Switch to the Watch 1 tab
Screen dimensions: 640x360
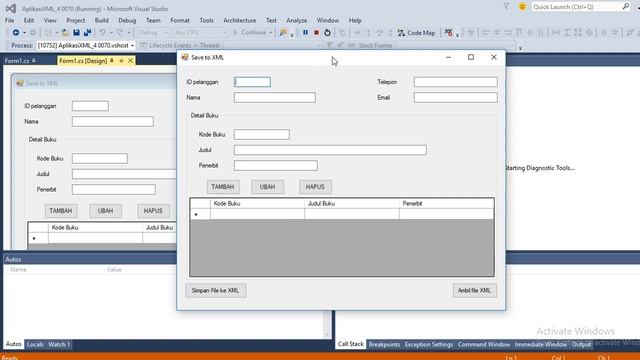59,344
